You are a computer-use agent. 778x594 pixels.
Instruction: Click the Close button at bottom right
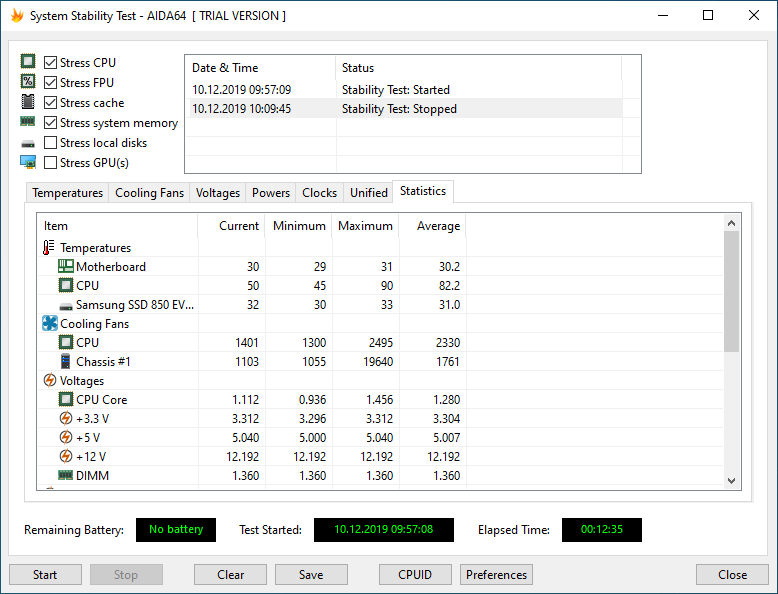pos(732,575)
